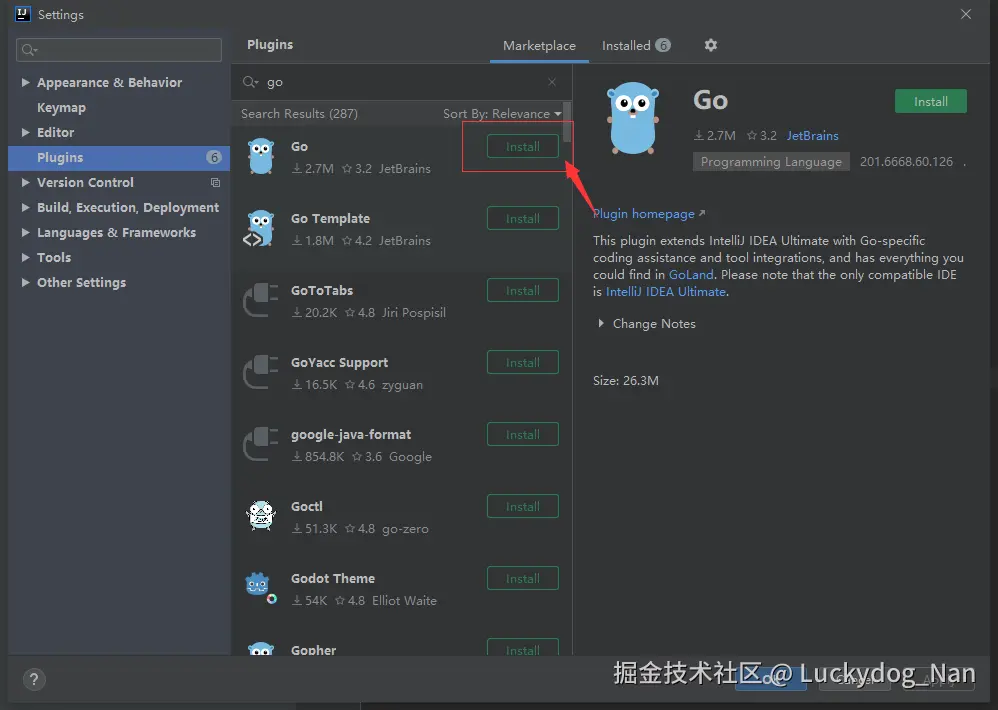Select Plugins in settings tree
998x710 pixels.
click(x=119, y=158)
